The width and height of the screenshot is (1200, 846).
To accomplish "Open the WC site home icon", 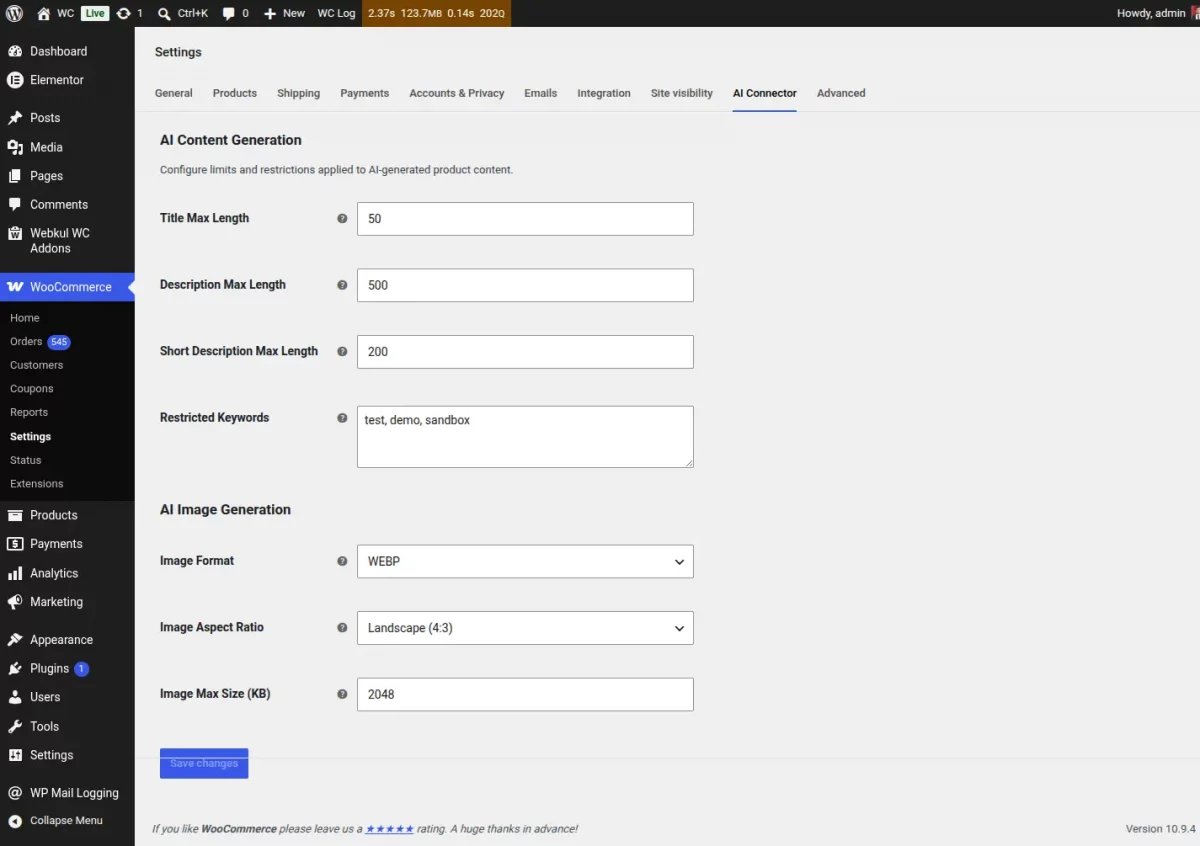I will 44,13.
